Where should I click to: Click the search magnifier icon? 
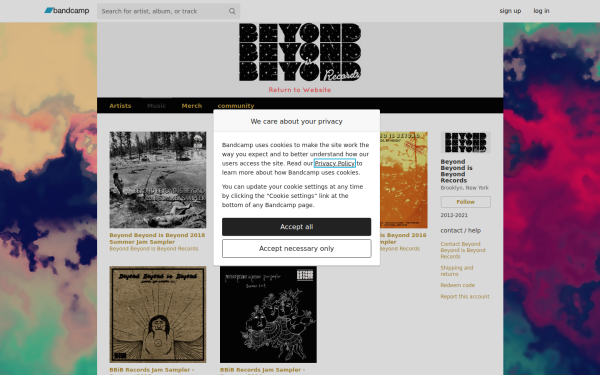(232, 11)
